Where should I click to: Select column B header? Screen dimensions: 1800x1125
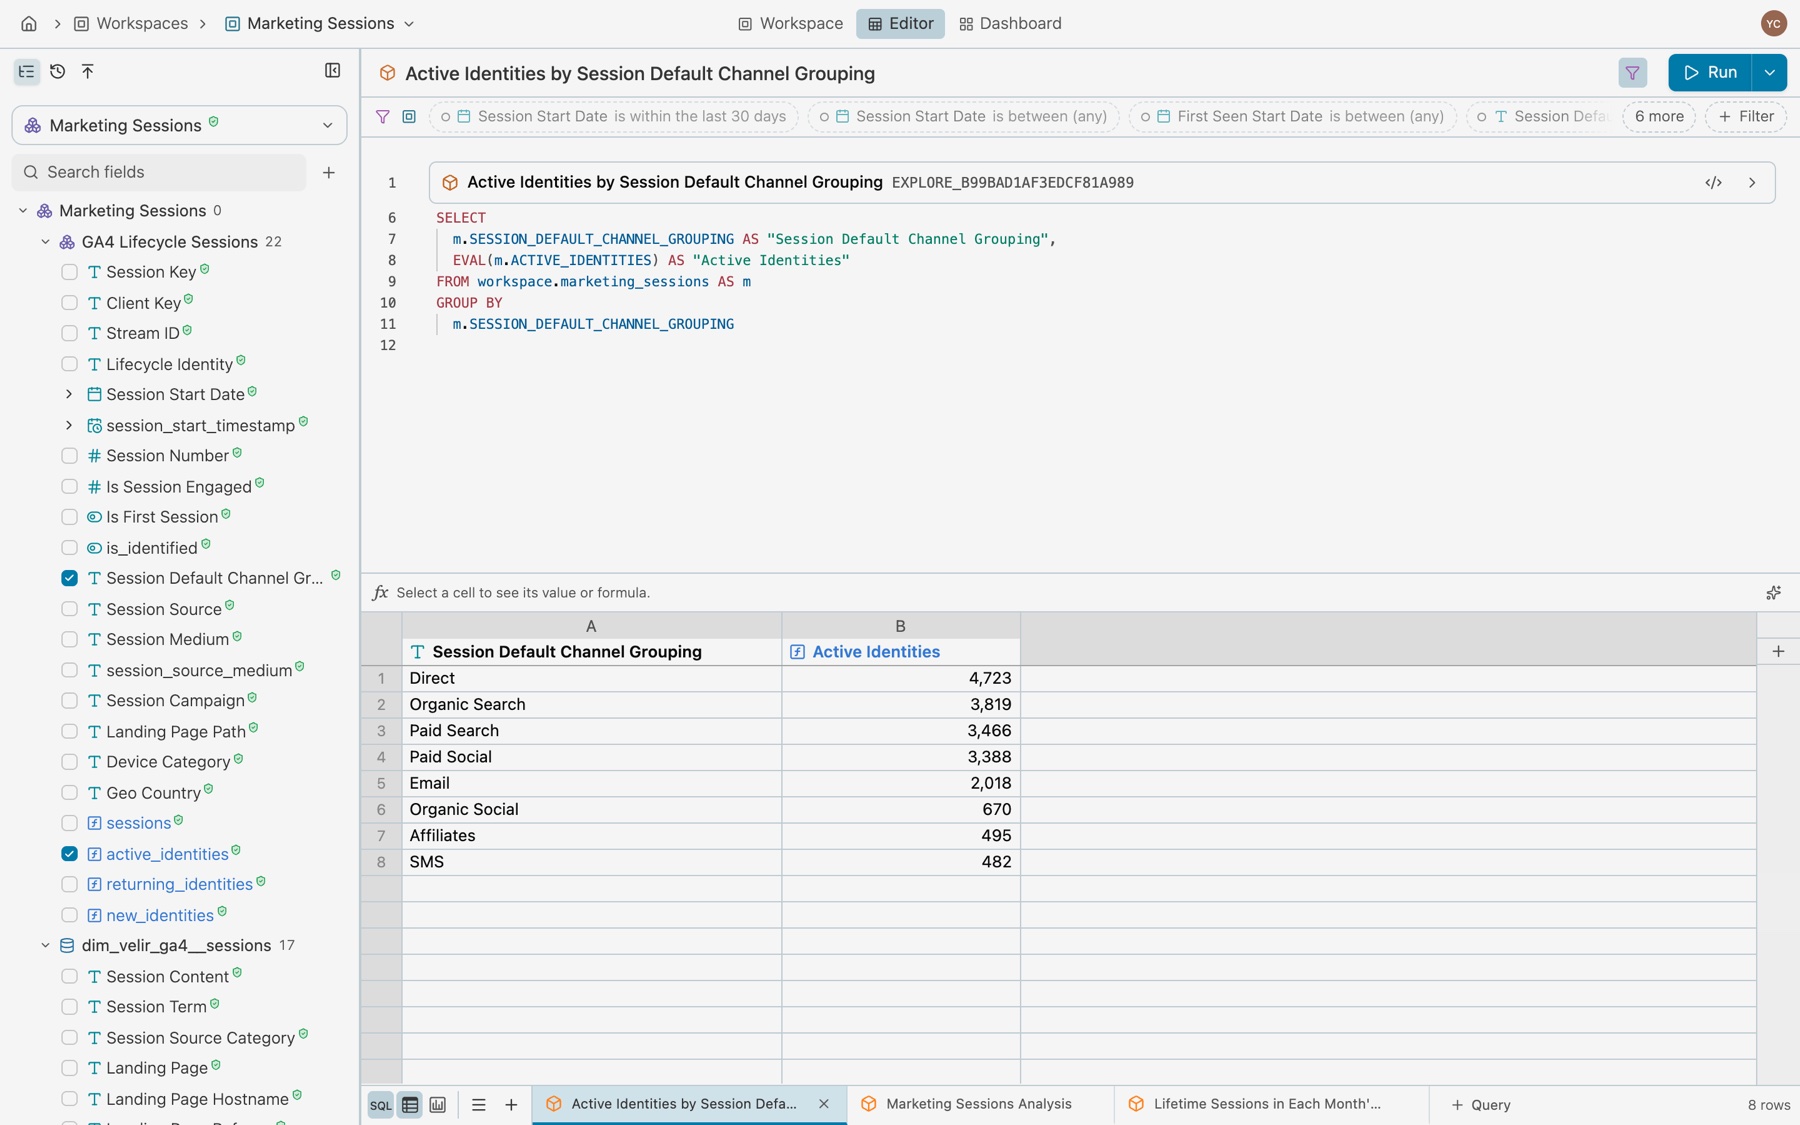tap(900, 626)
